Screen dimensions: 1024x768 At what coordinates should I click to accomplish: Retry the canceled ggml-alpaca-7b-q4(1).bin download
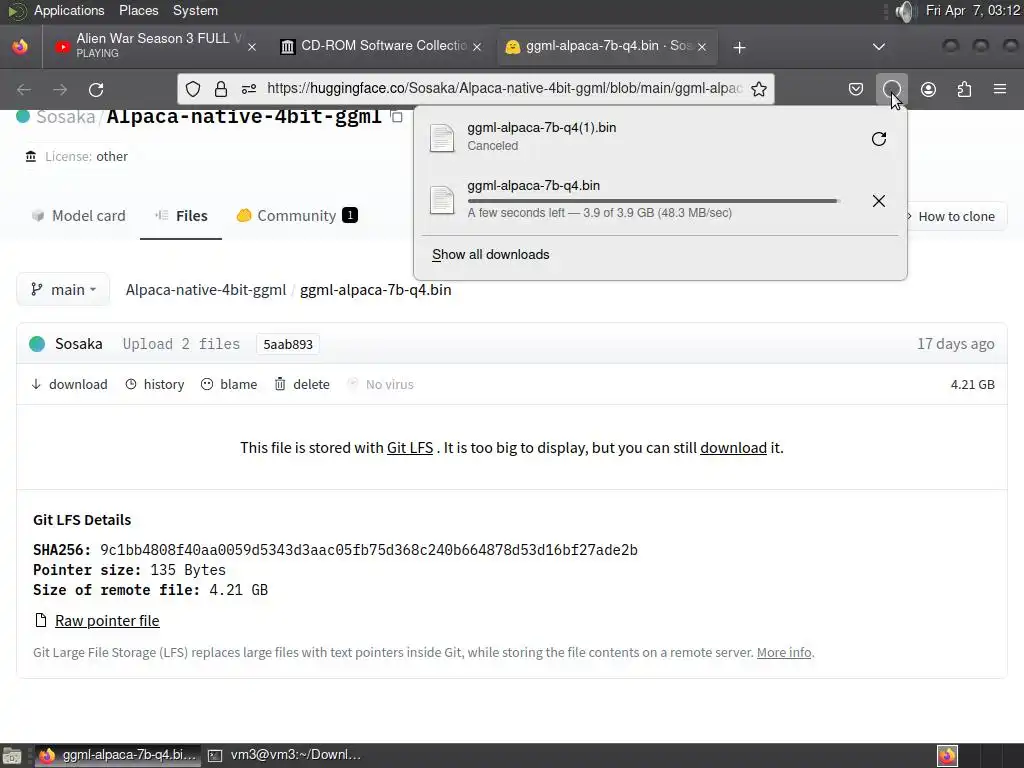tap(878, 138)
